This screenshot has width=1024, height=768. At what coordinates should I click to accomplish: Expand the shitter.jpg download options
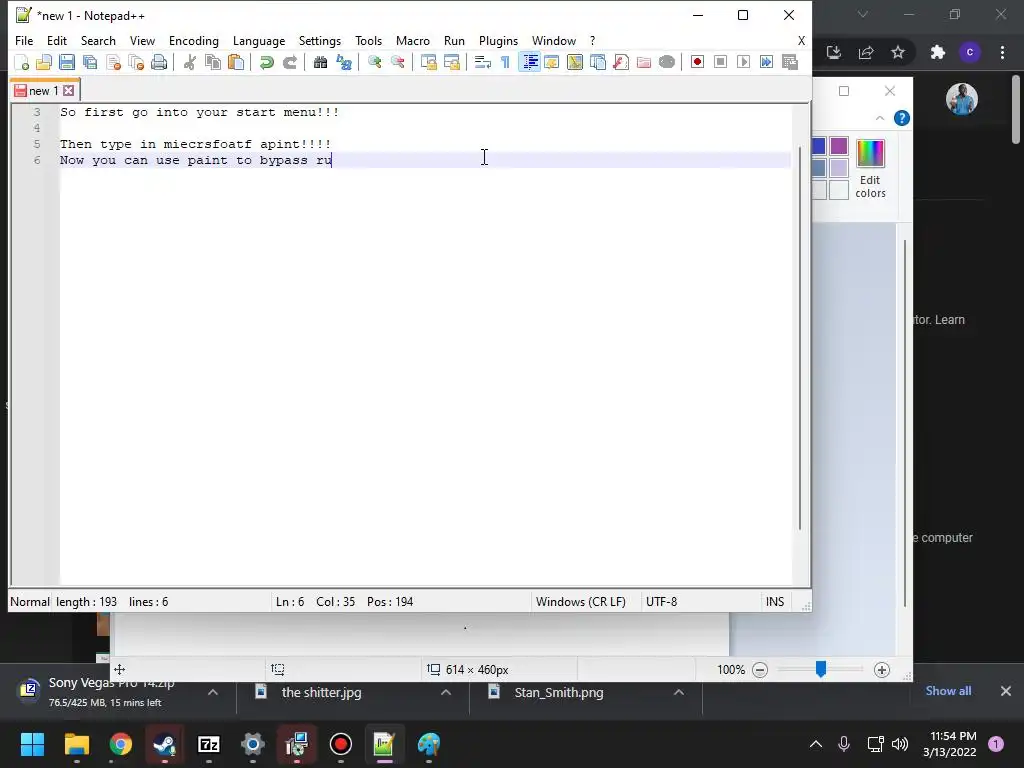446,692
